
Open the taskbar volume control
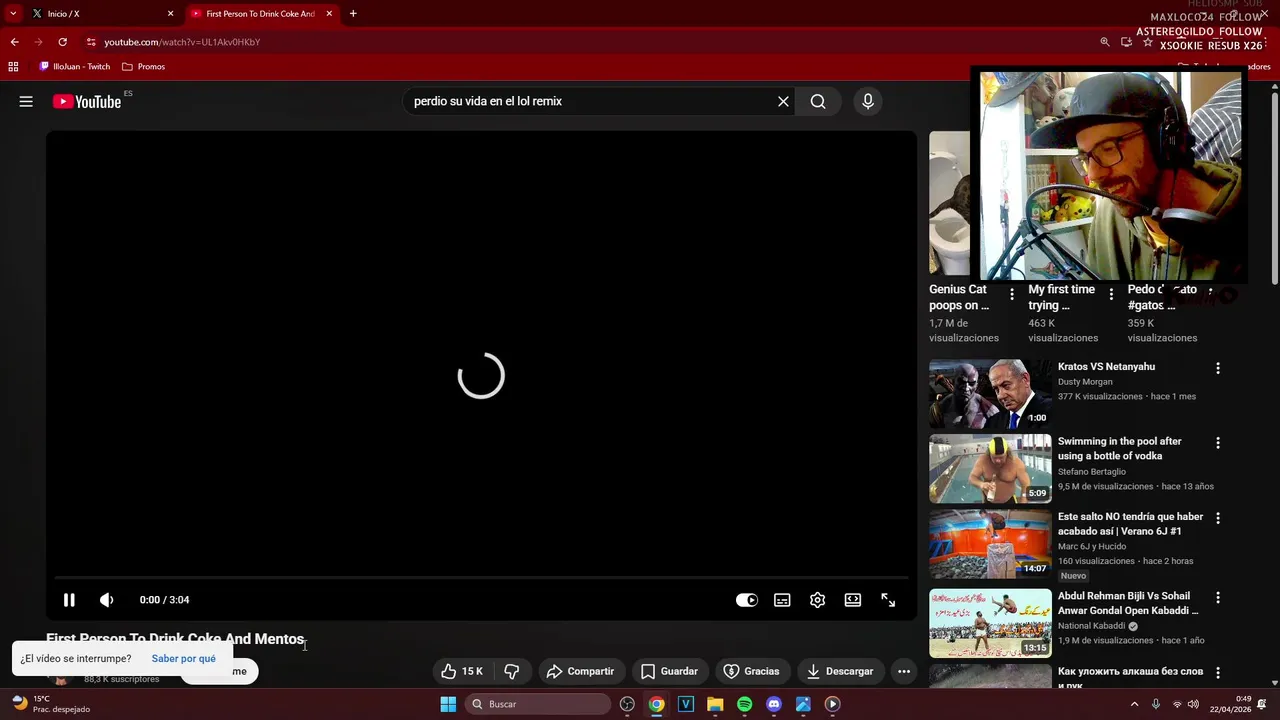coord(1193,704)
